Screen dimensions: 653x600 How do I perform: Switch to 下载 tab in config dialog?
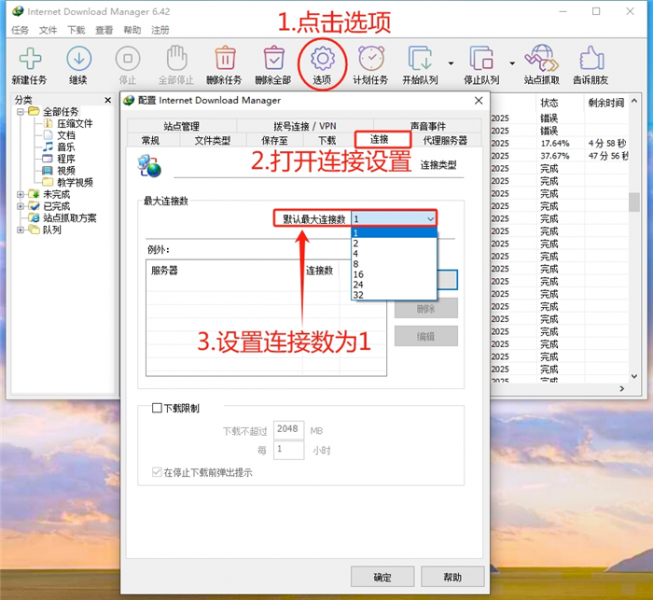point(327,140)
